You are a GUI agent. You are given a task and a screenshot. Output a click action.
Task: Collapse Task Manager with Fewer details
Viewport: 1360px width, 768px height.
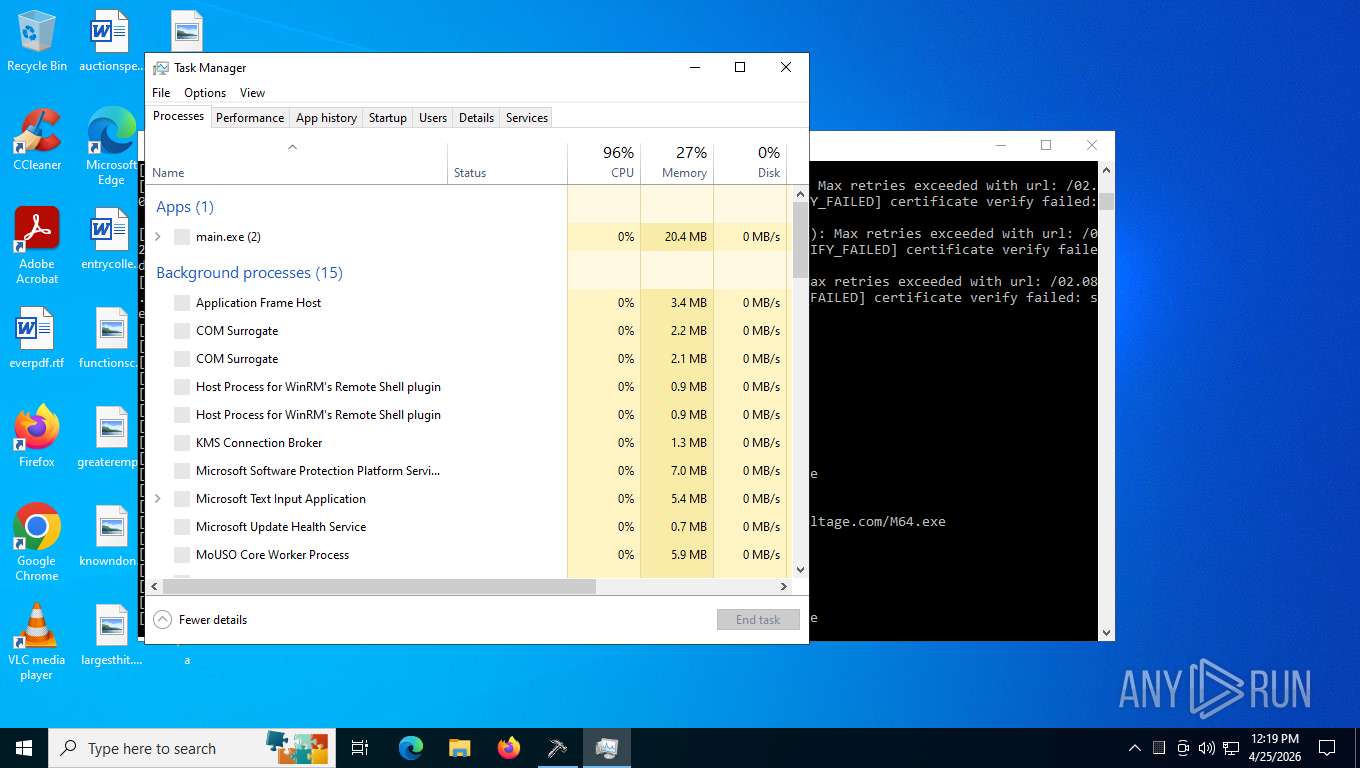point(200,620)
